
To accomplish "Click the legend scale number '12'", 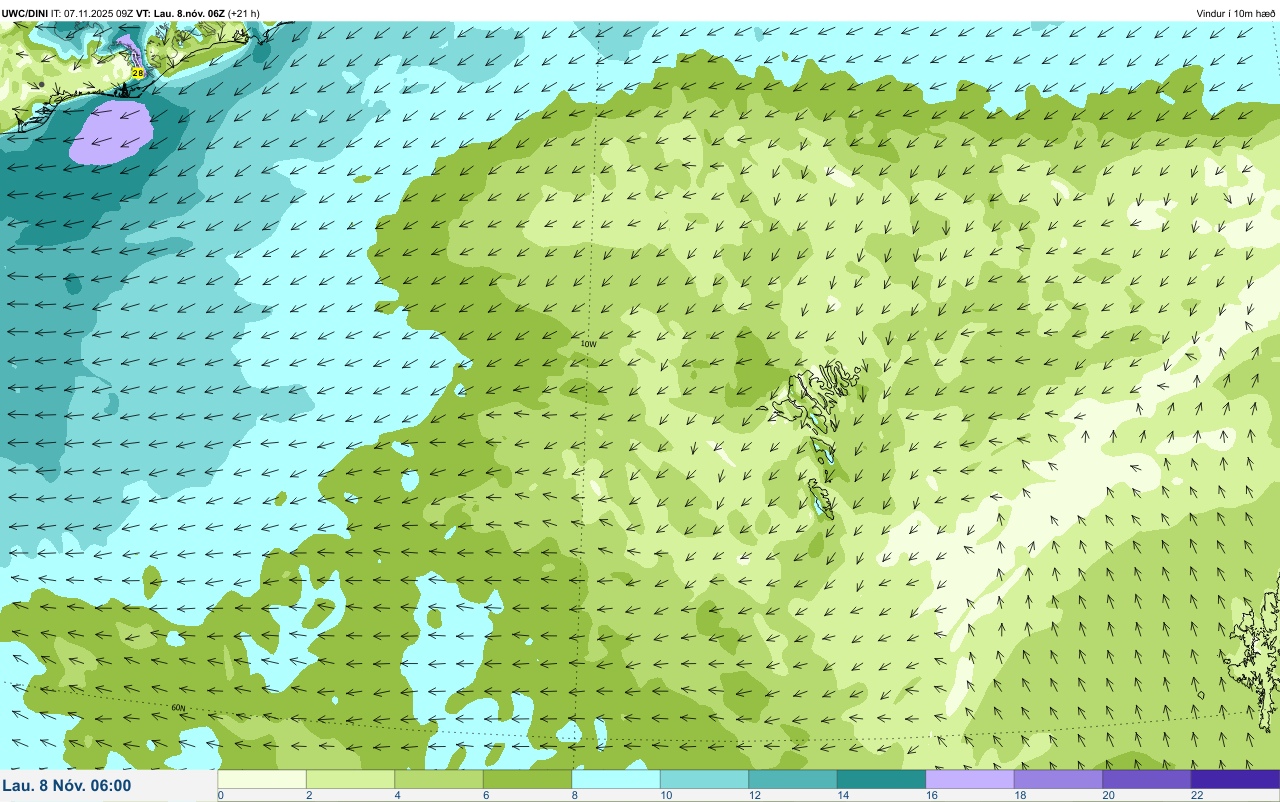I will point(754,795).
